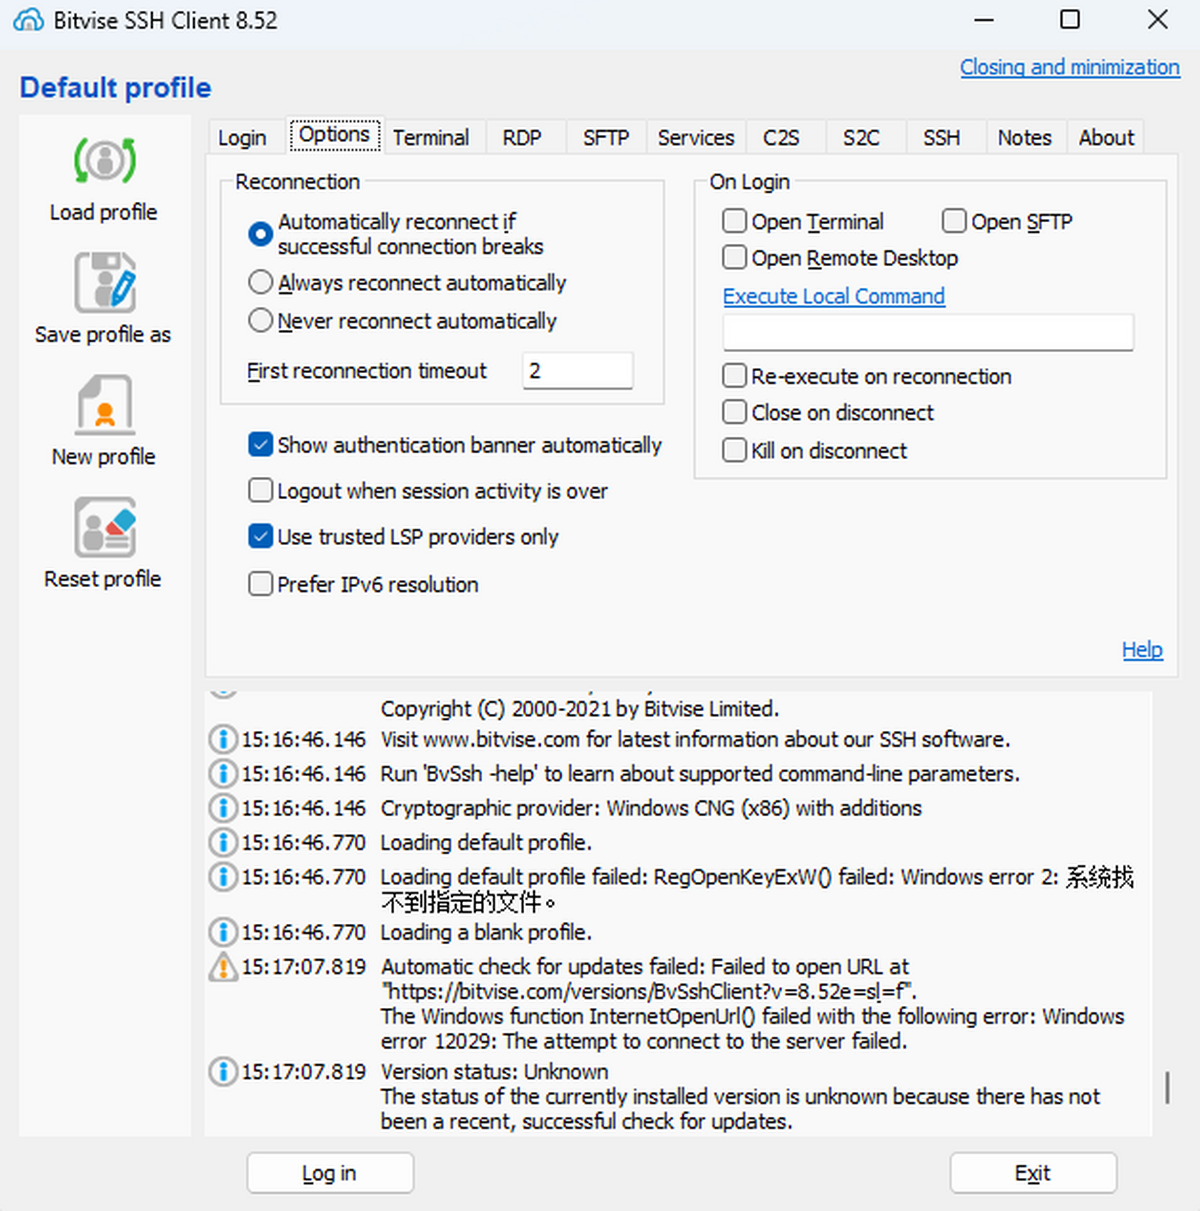
Task: Click warning icon beside 'Automatic check for updates failed'
Action: click(222, 967)
